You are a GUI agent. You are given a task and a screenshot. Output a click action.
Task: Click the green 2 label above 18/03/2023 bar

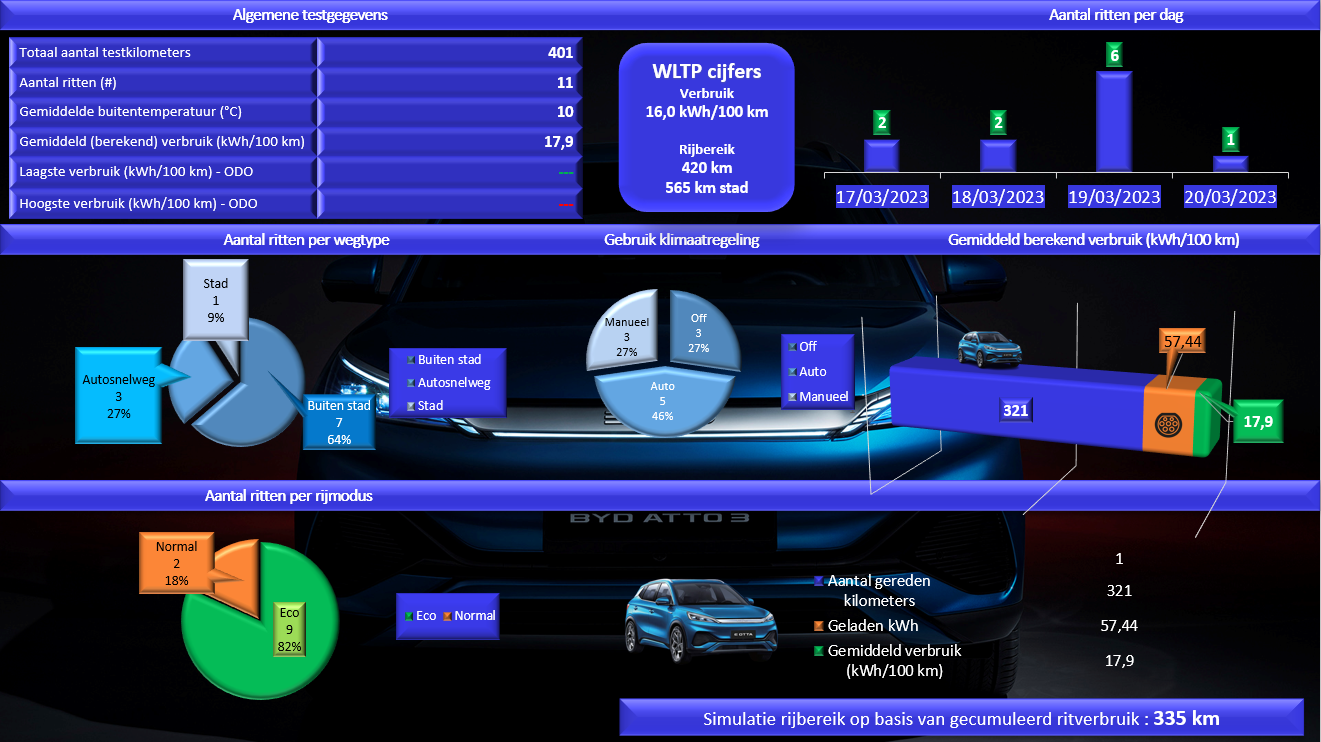(998, 123)
